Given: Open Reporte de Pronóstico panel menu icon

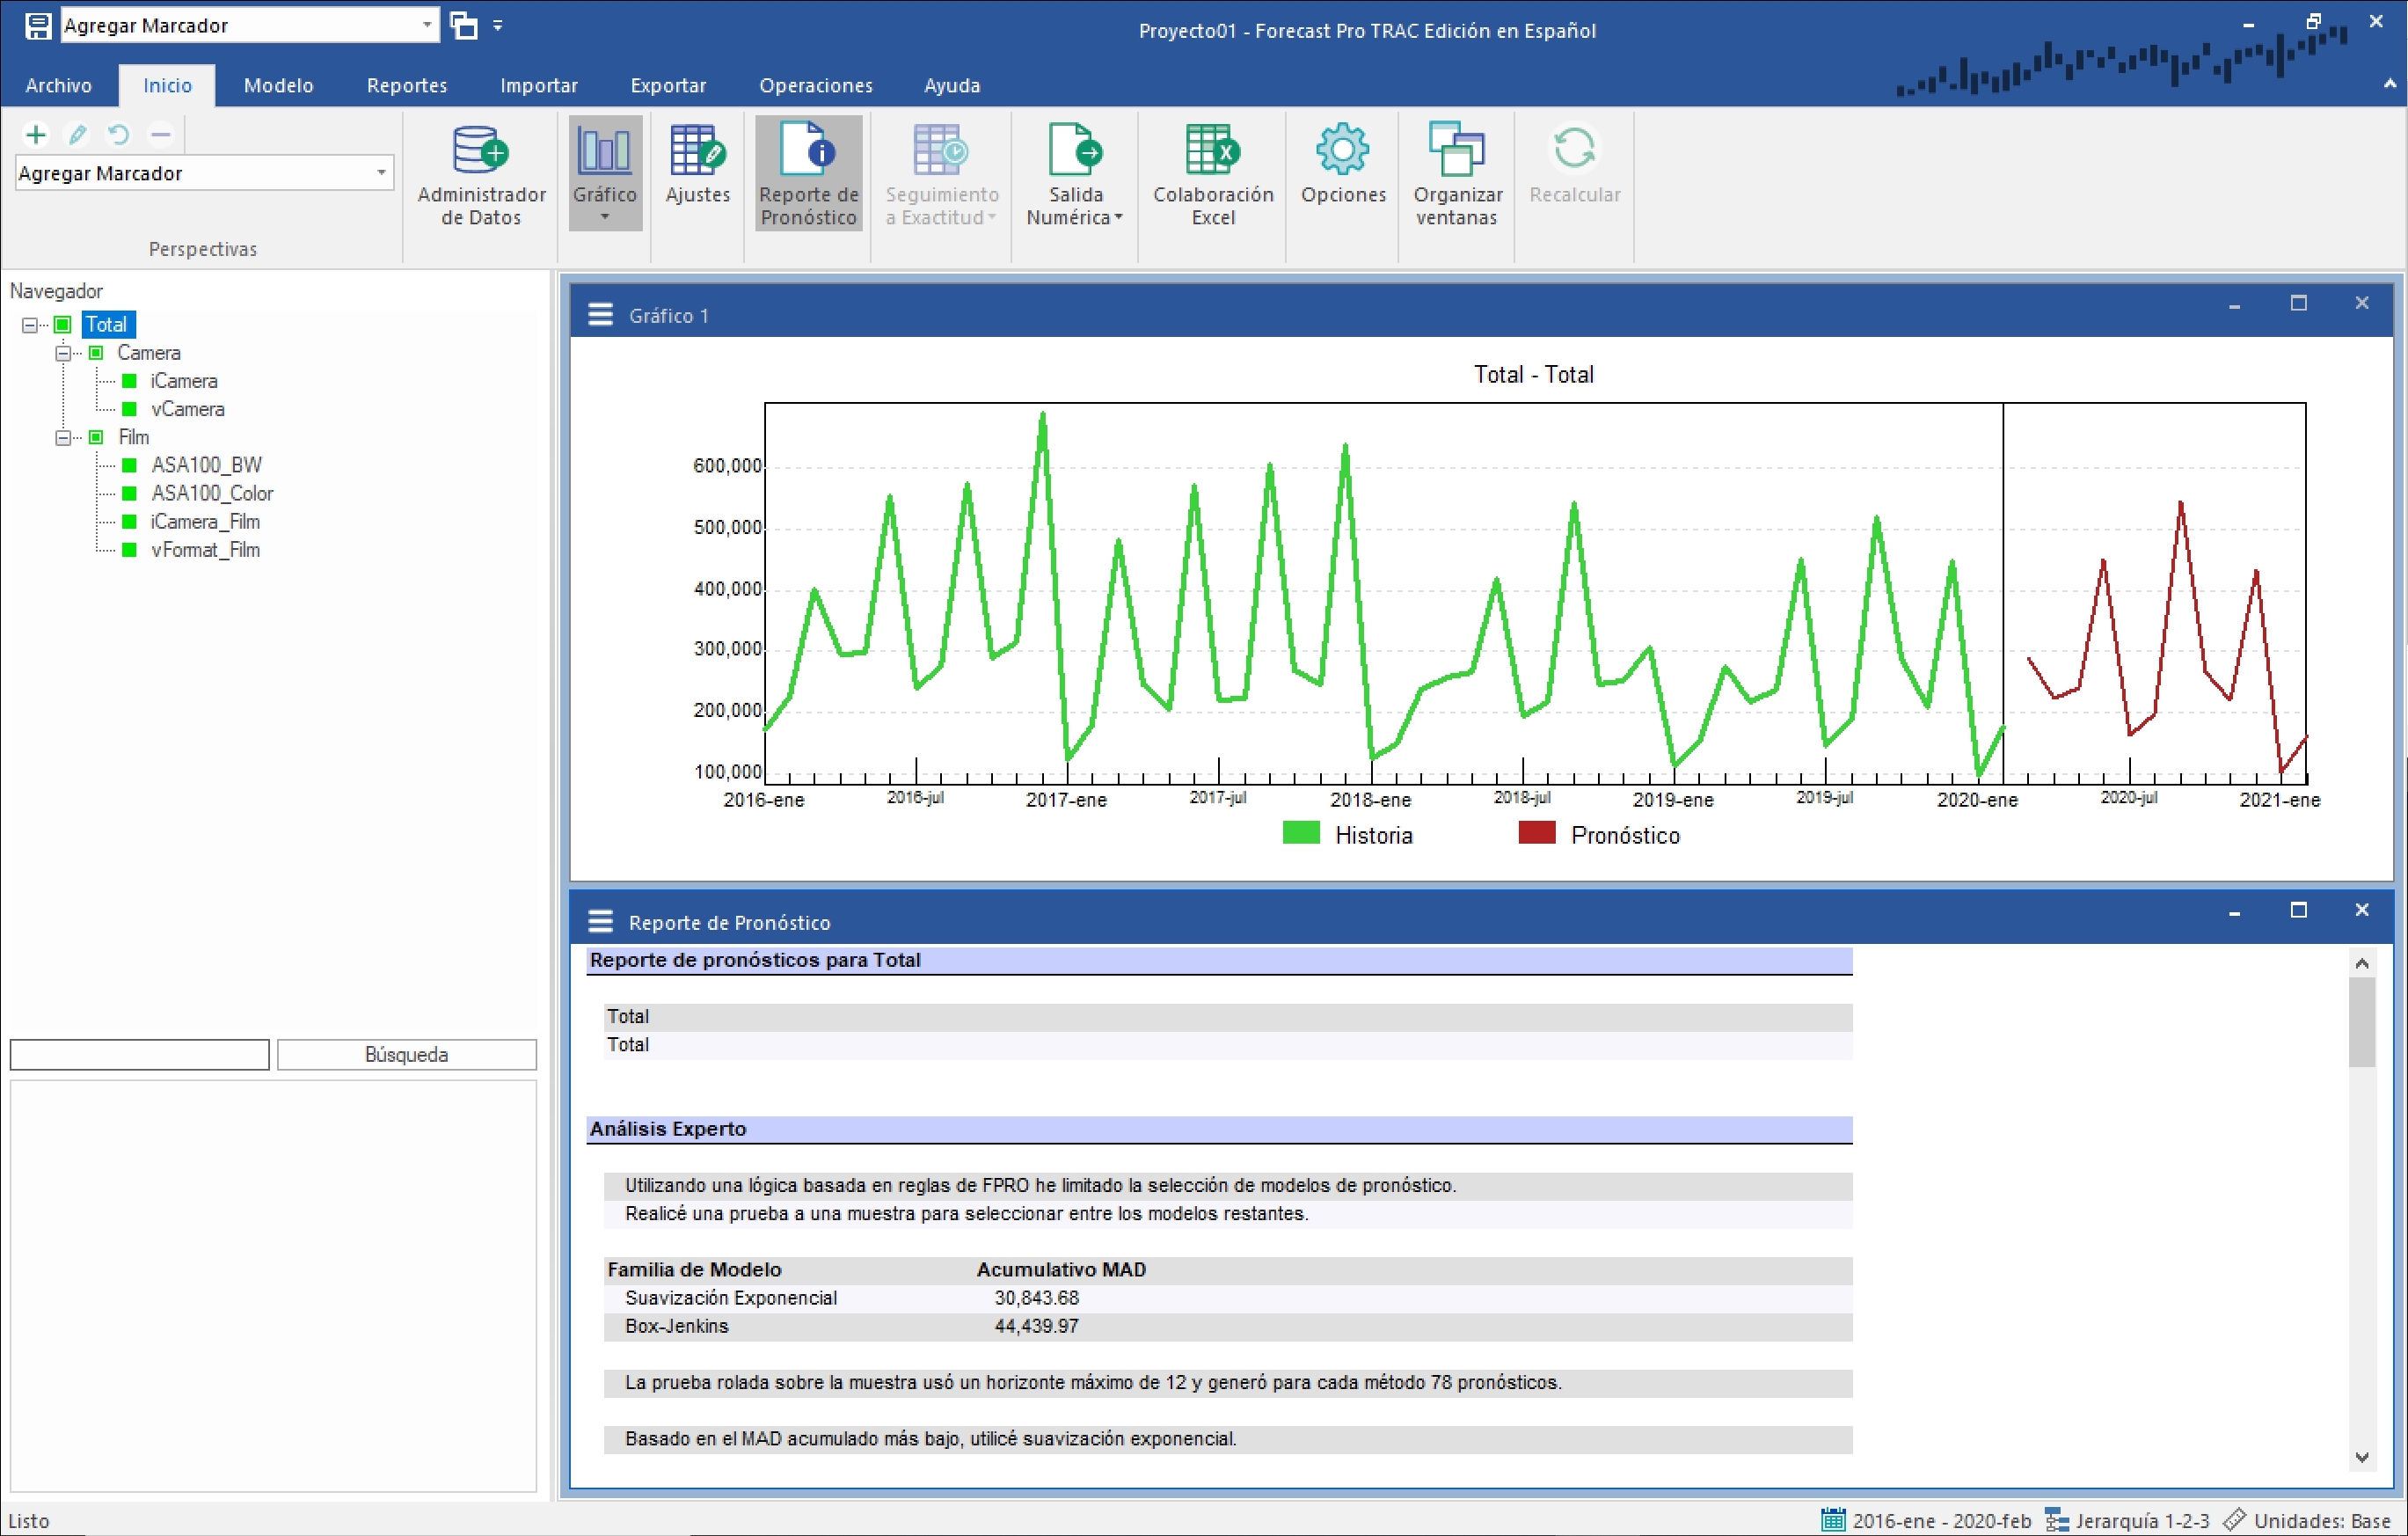Looking at the screenshot, I should pyautogui.click(x=600, y=921).
